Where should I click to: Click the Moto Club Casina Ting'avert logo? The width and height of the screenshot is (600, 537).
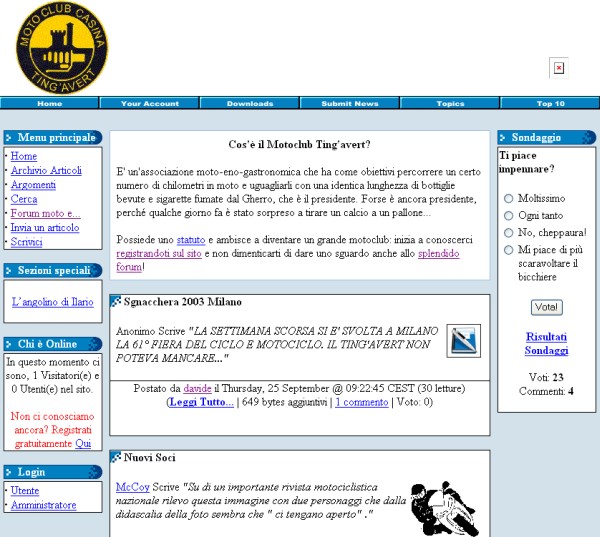pos(61,48)
